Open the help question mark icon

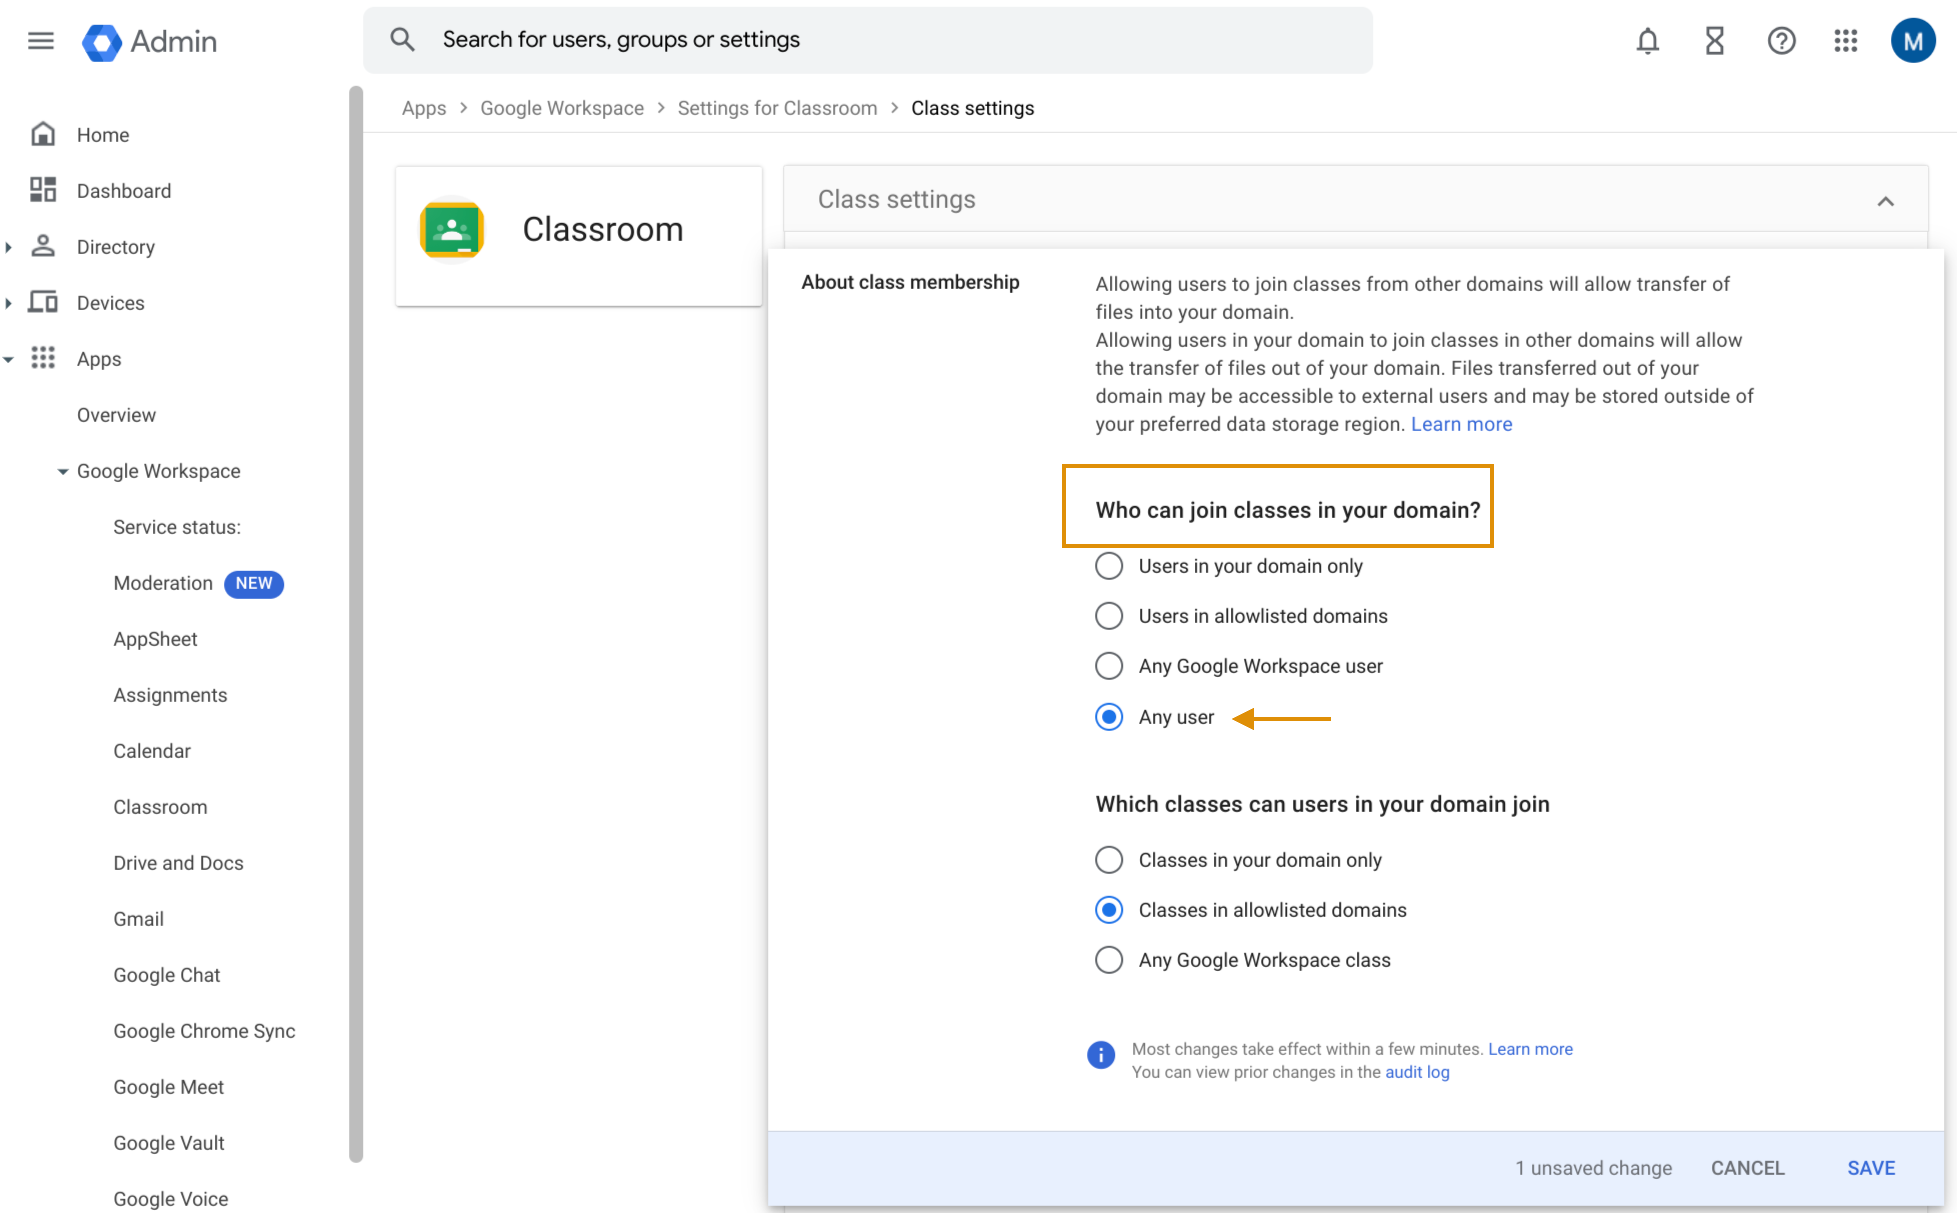click(1781, 41)
